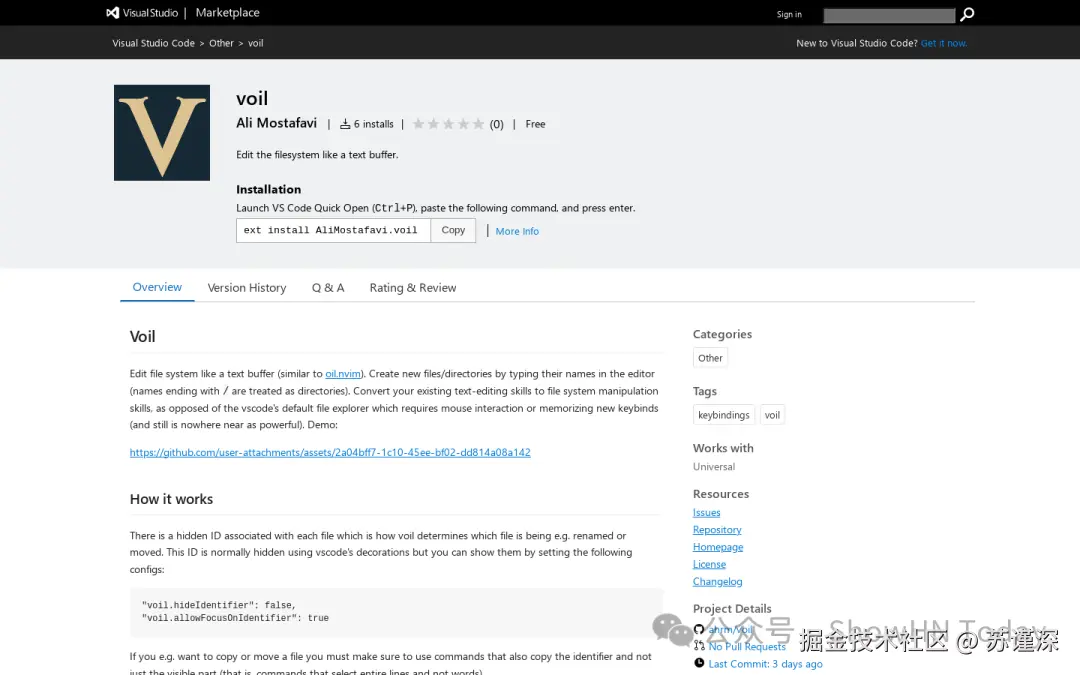Click the Free price label
Screen dimensions: 1080x675
click(x=535, y=124)
